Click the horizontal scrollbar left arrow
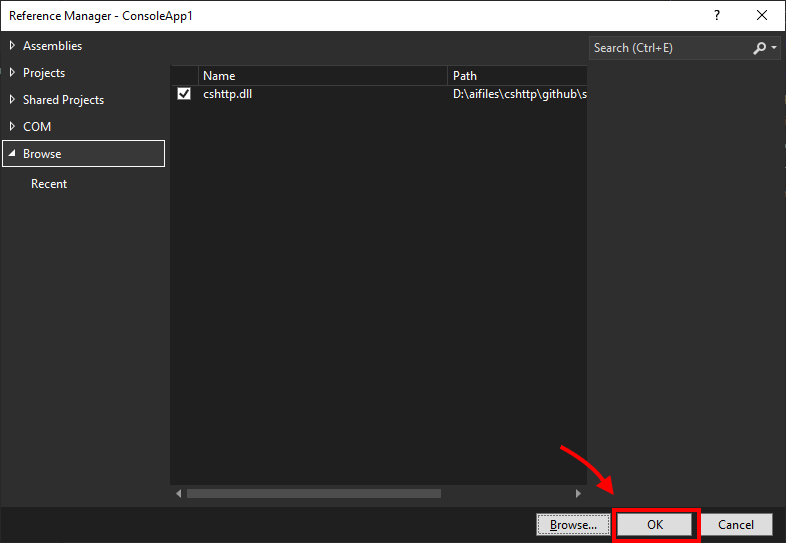The width and height of the screenshot is (786, 543). tap(178, 493)
